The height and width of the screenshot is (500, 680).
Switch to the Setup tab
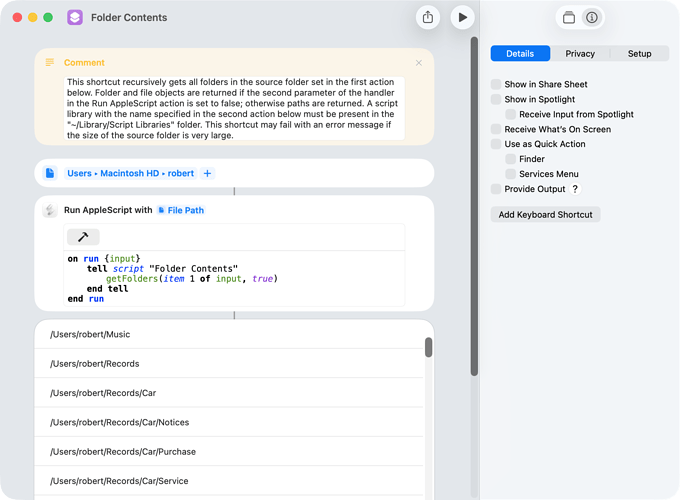click(x=639, y=54)
